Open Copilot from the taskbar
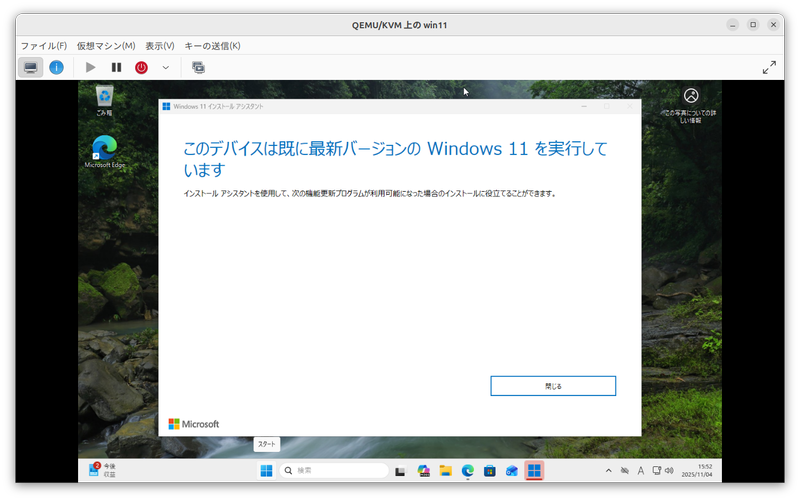This screenshot has height=500, width=800. 423,470
